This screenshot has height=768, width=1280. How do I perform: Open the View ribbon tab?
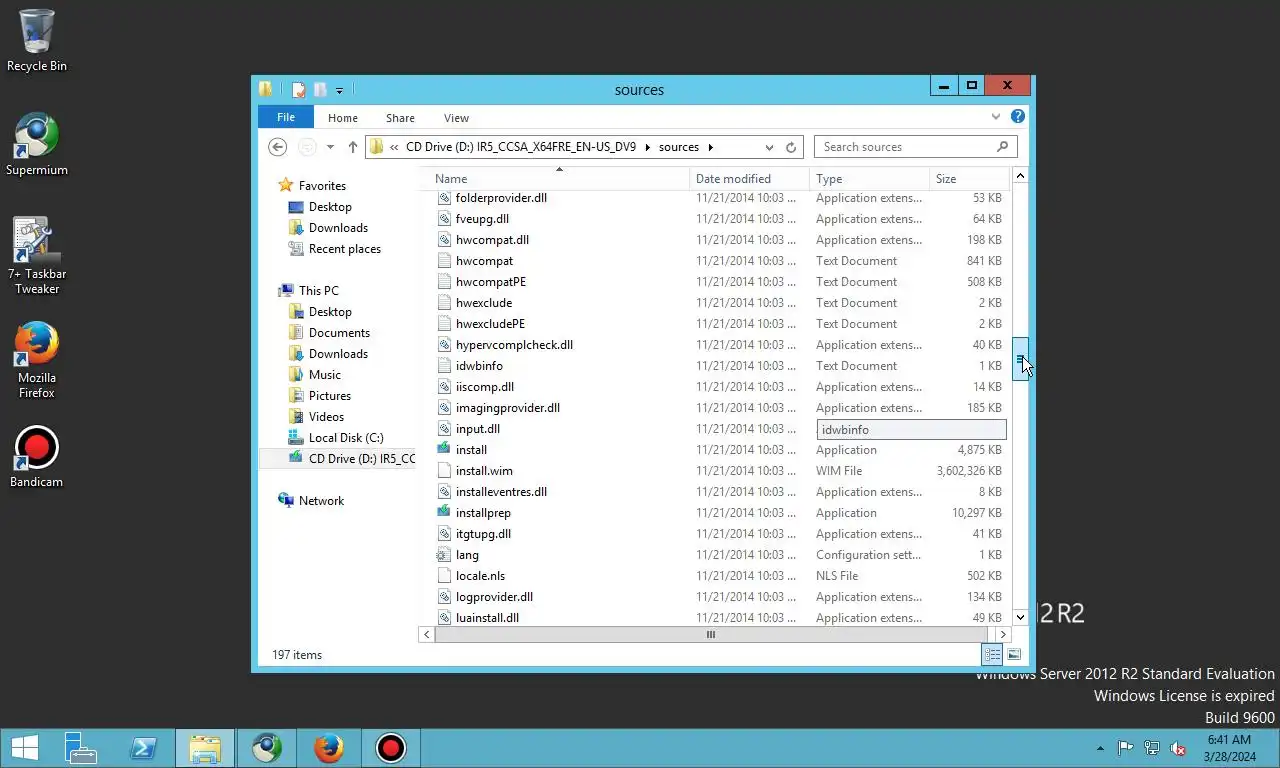pyautogui.click(x=456, y=118)
